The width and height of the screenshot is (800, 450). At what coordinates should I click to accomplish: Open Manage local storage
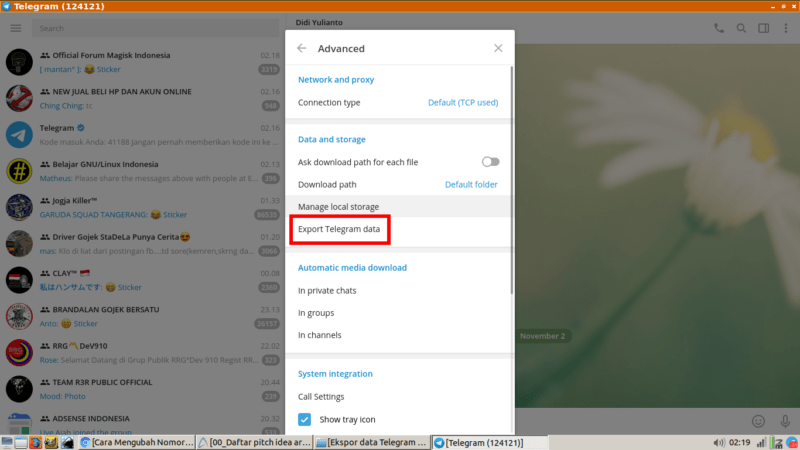pyautogui.click(x=398, y=207)
